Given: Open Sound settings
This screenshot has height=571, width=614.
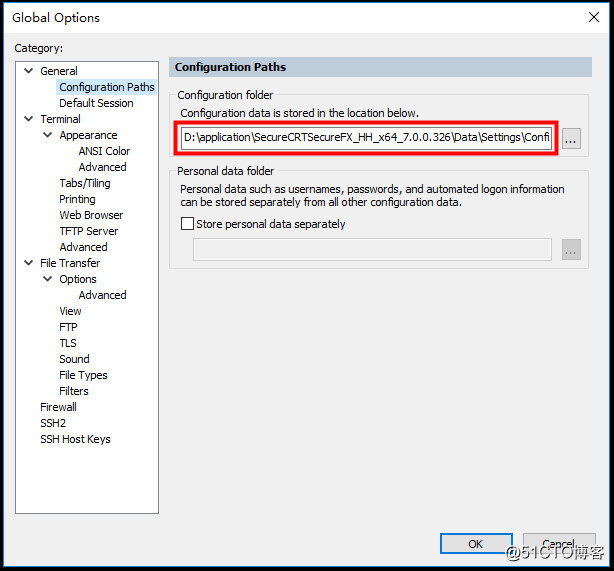Looking at the screenshot, I should [x=74, y=359].
